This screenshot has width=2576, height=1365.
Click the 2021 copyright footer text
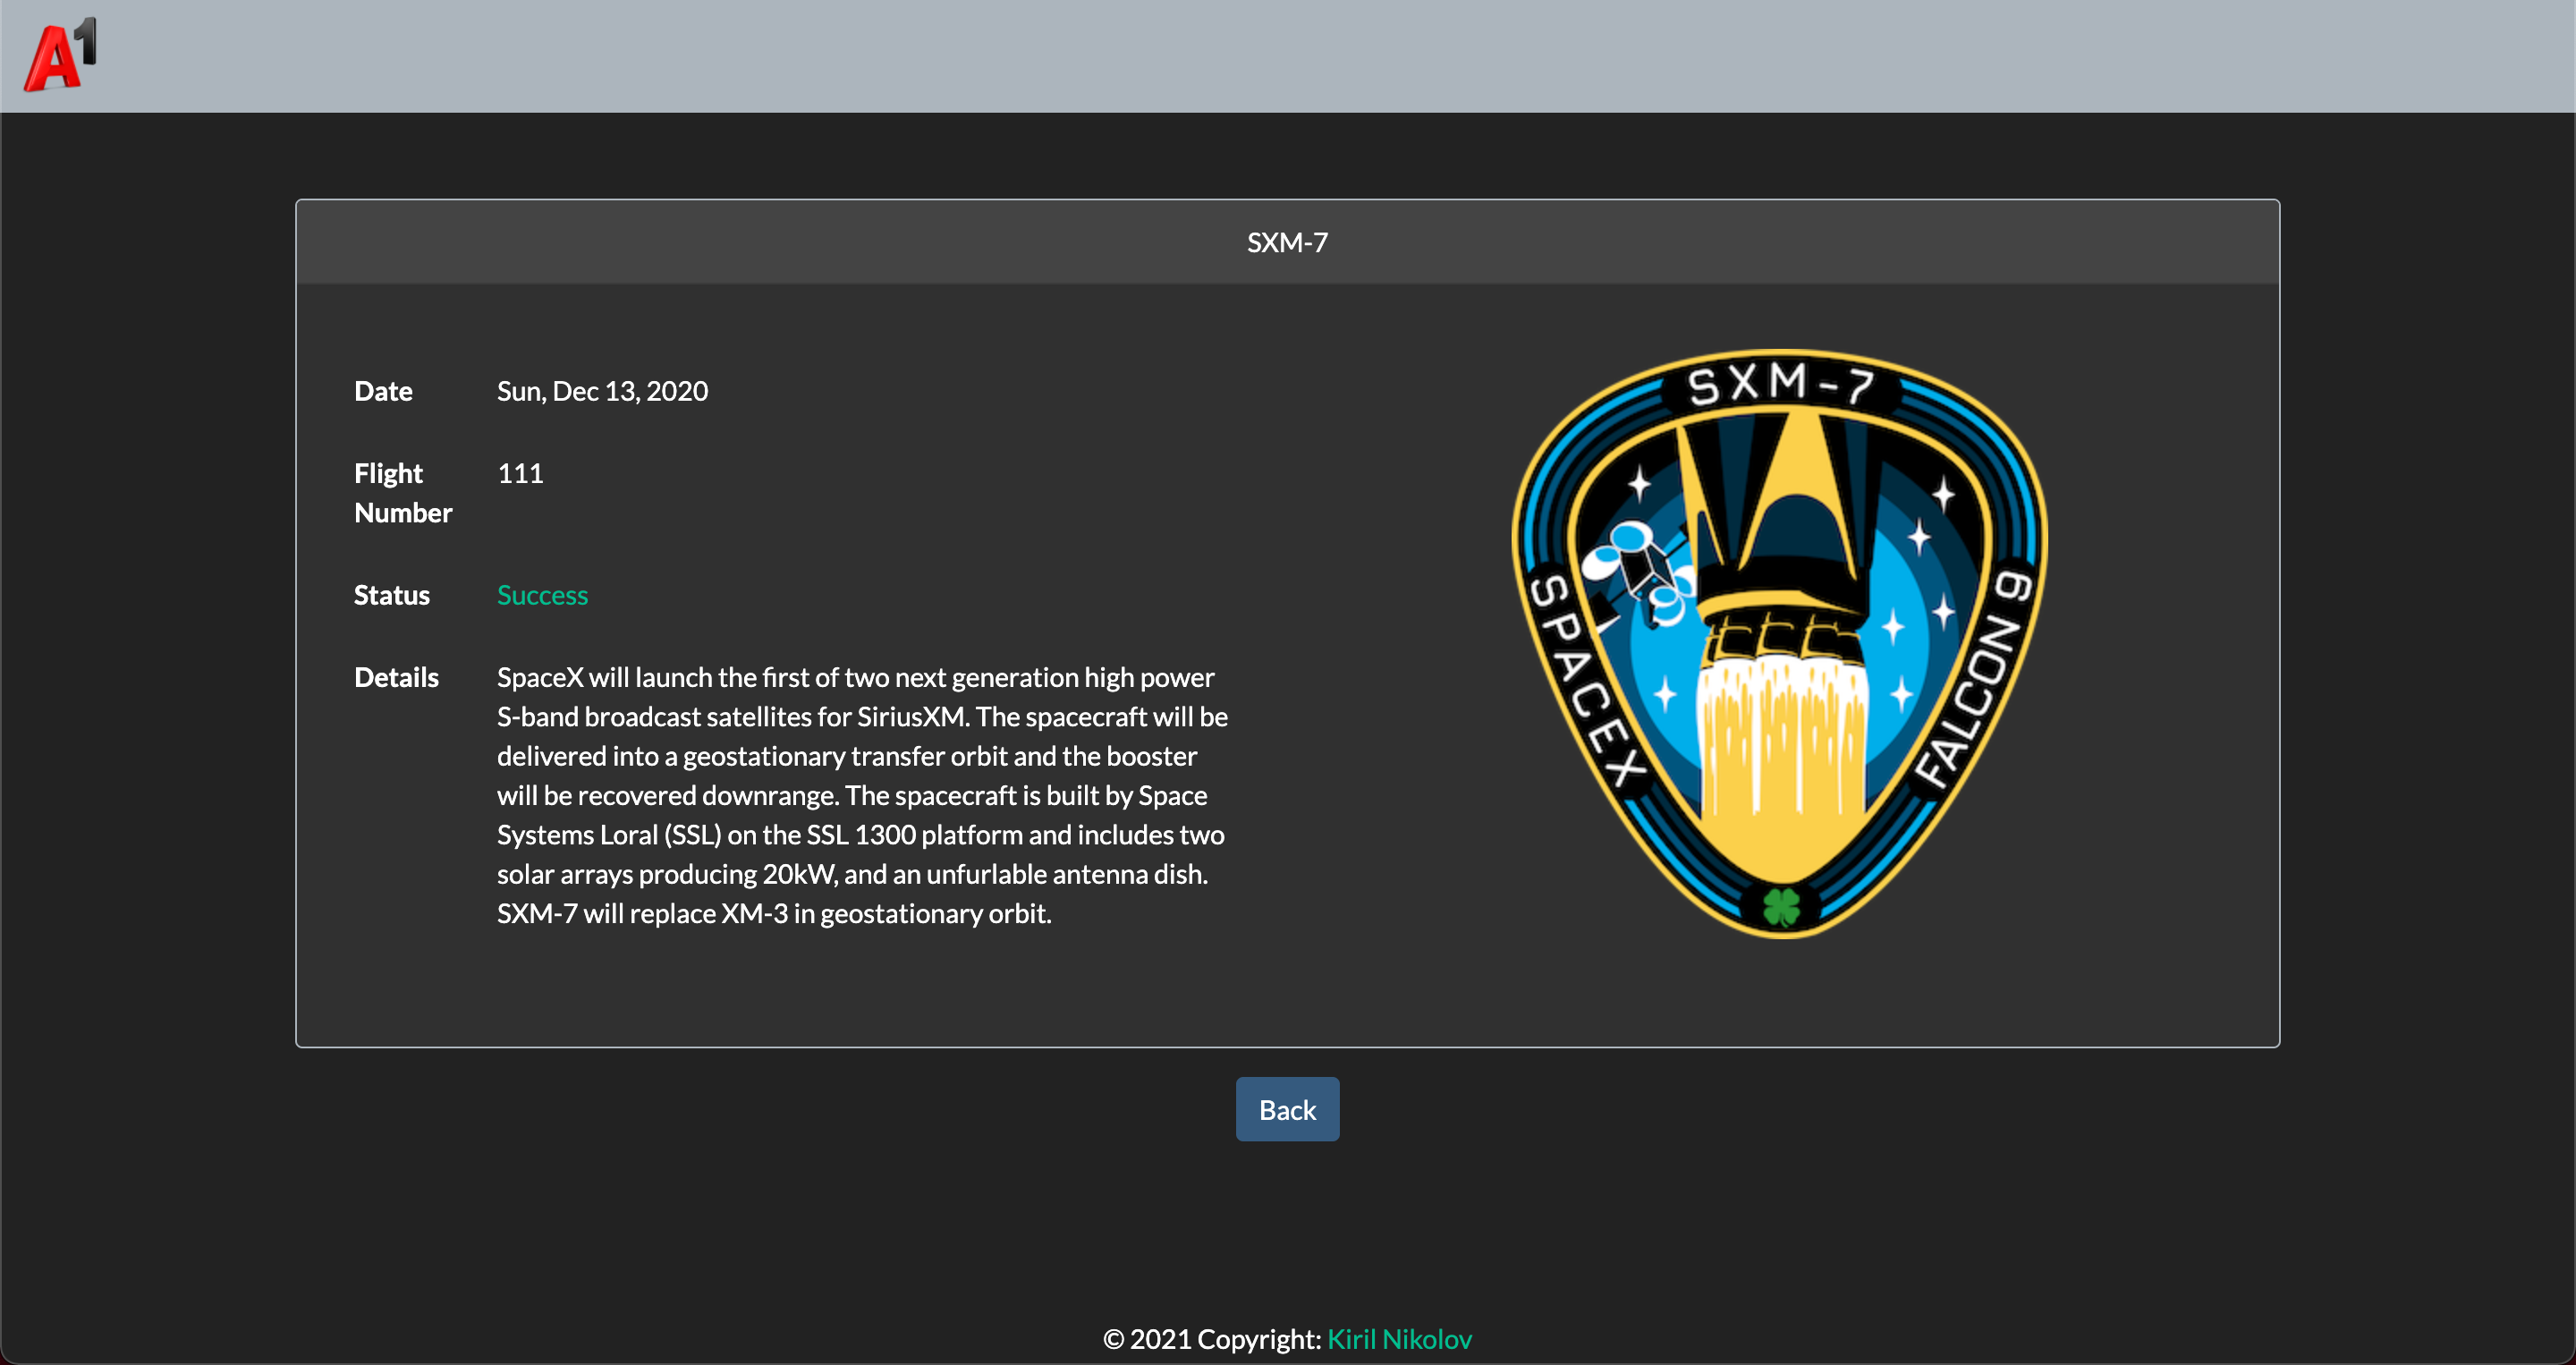[x=1213, y=1339]
